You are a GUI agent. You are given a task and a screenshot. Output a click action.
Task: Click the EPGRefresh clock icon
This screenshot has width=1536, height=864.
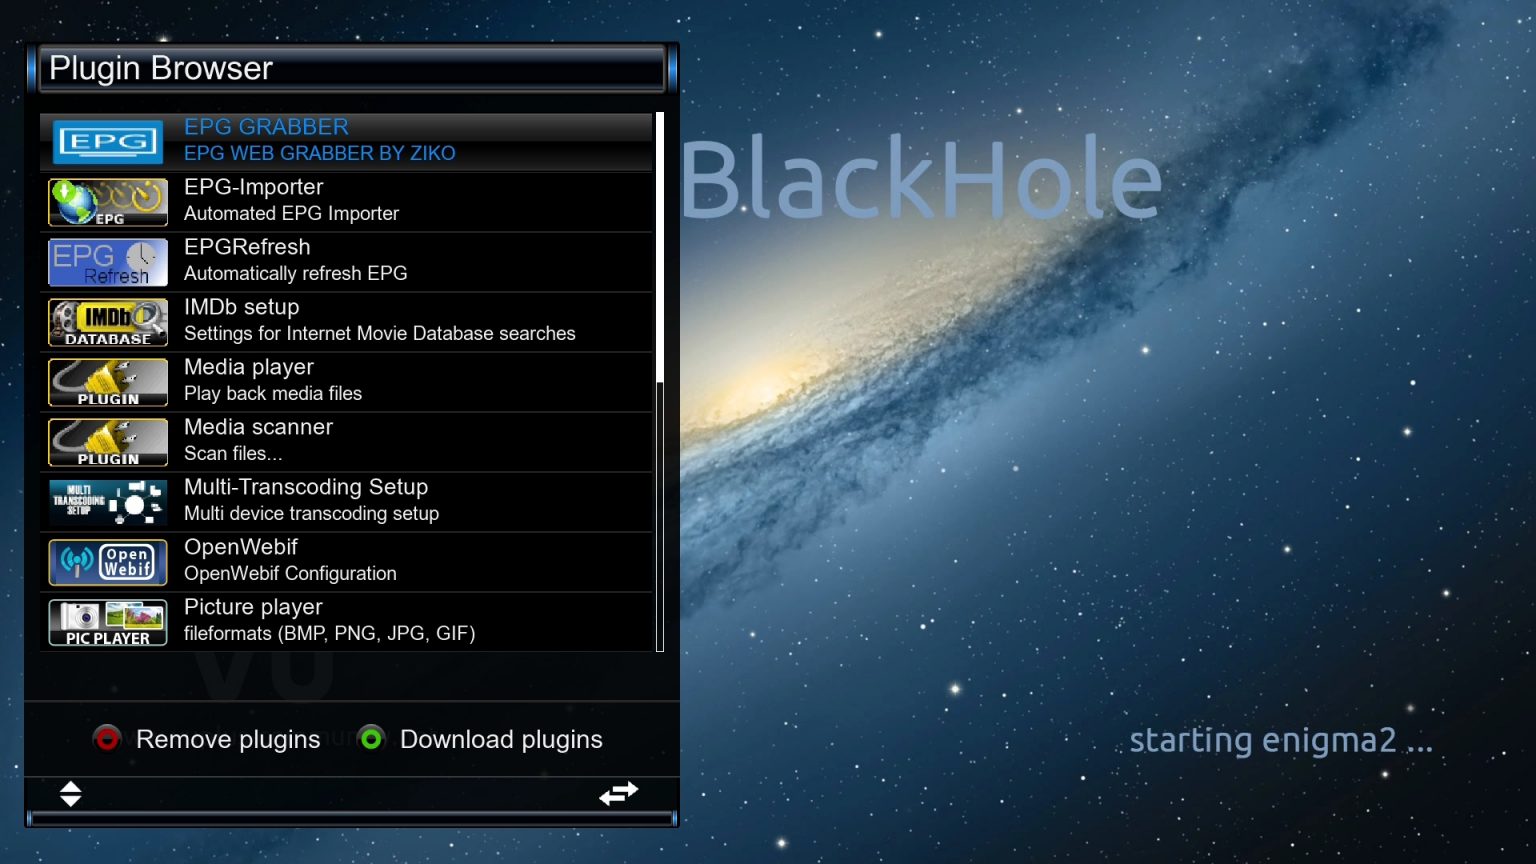[x=108, y=262]
